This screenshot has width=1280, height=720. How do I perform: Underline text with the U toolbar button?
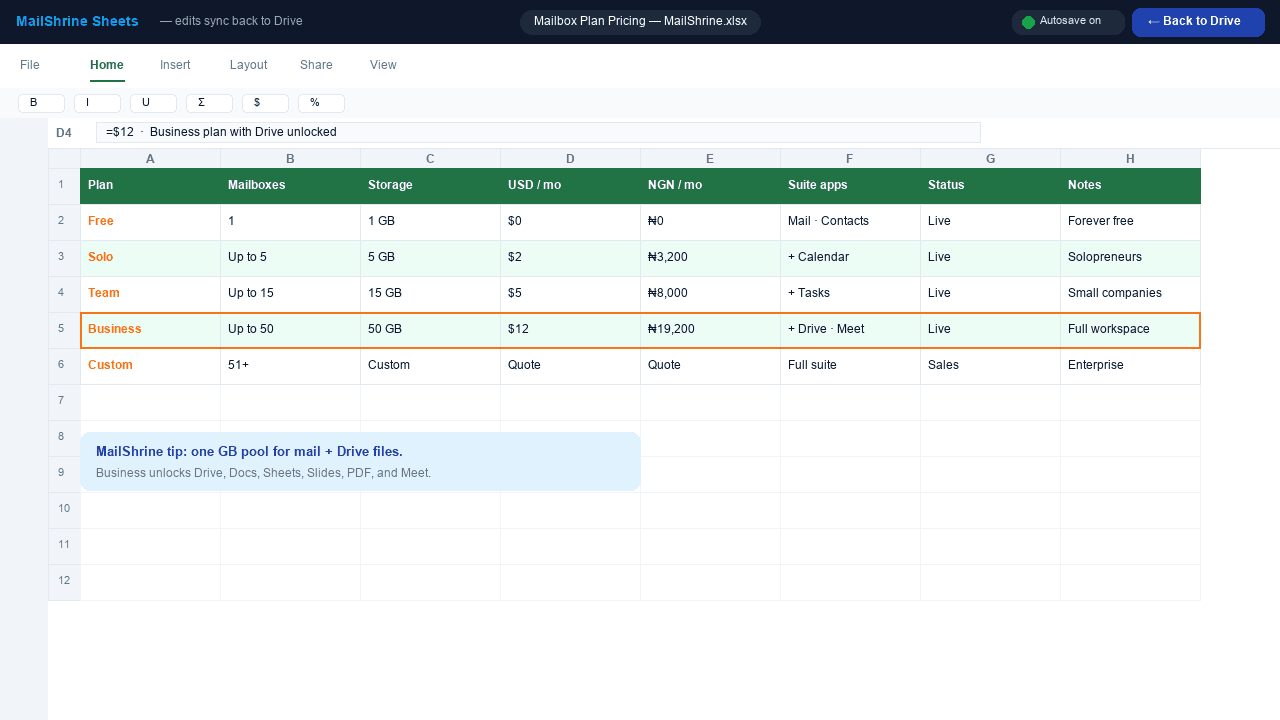point(153,103)
